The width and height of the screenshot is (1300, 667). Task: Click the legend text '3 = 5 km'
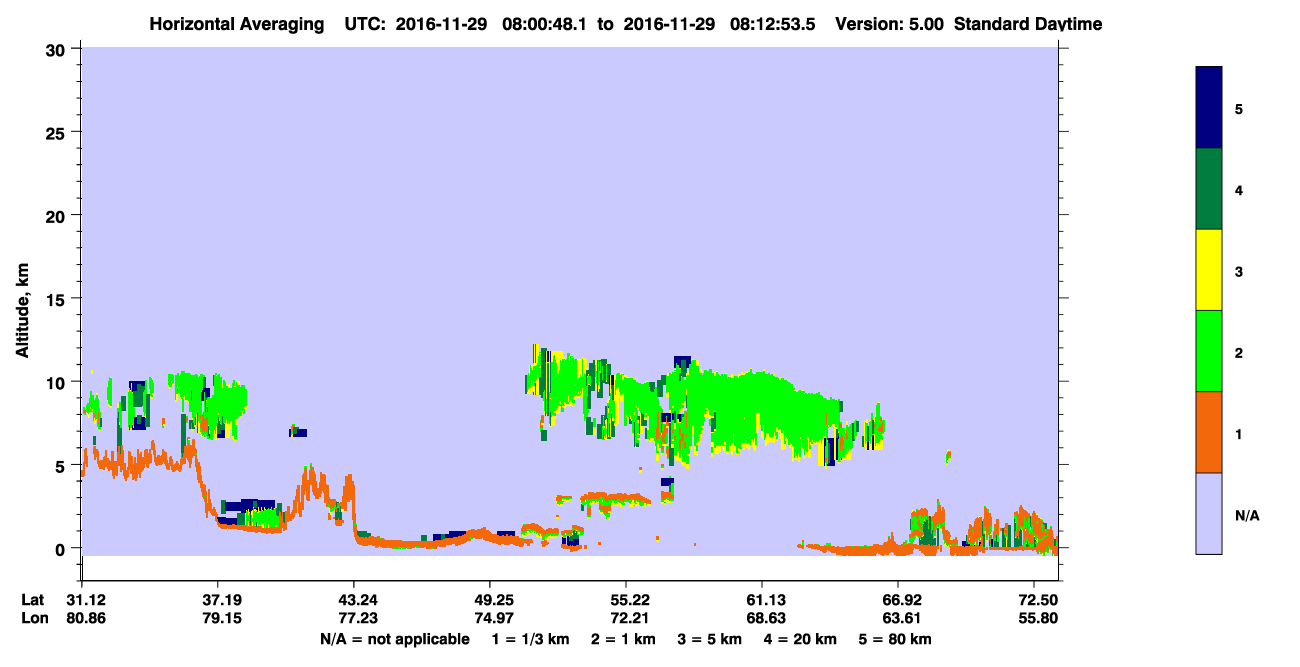pyautogui.click(x=711, y=639)
